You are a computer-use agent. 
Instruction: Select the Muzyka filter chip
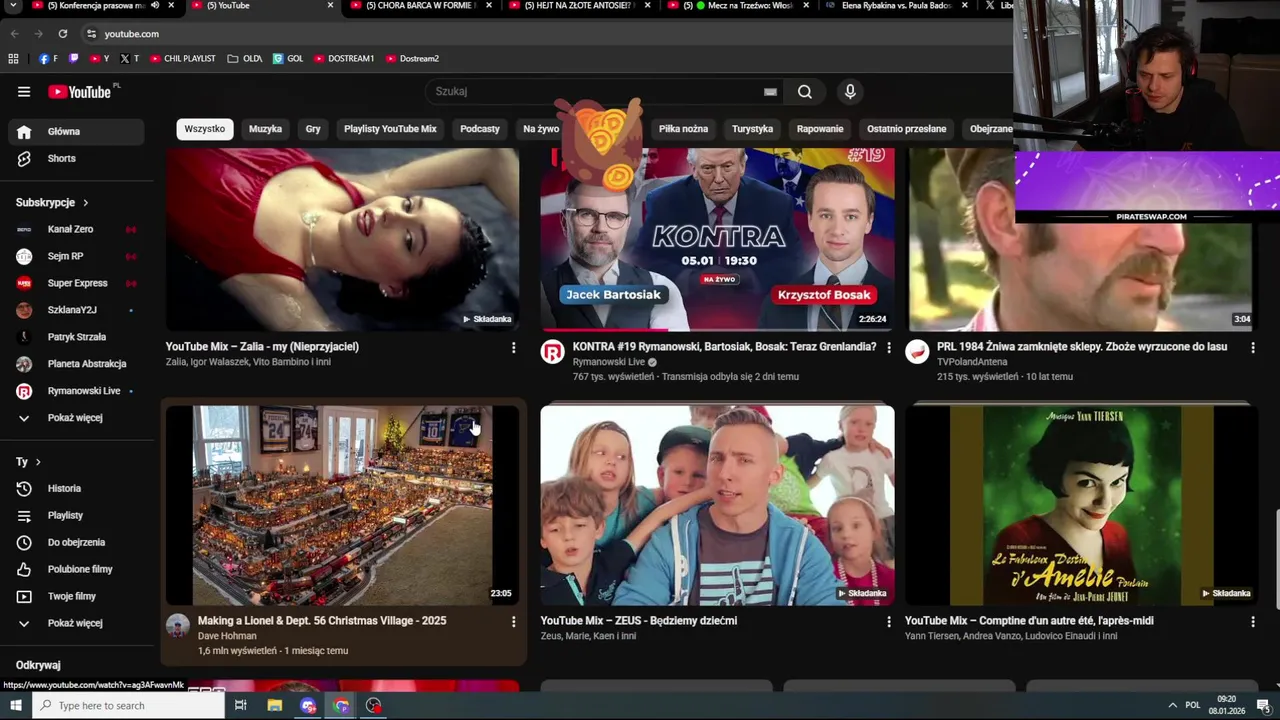[265, 129]
